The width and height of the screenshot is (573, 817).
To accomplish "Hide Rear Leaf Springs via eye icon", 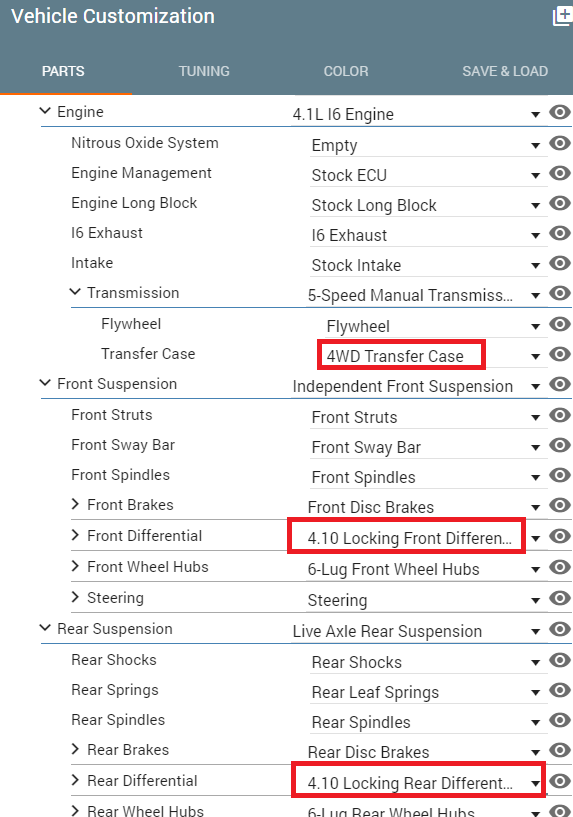I will 560,690.
